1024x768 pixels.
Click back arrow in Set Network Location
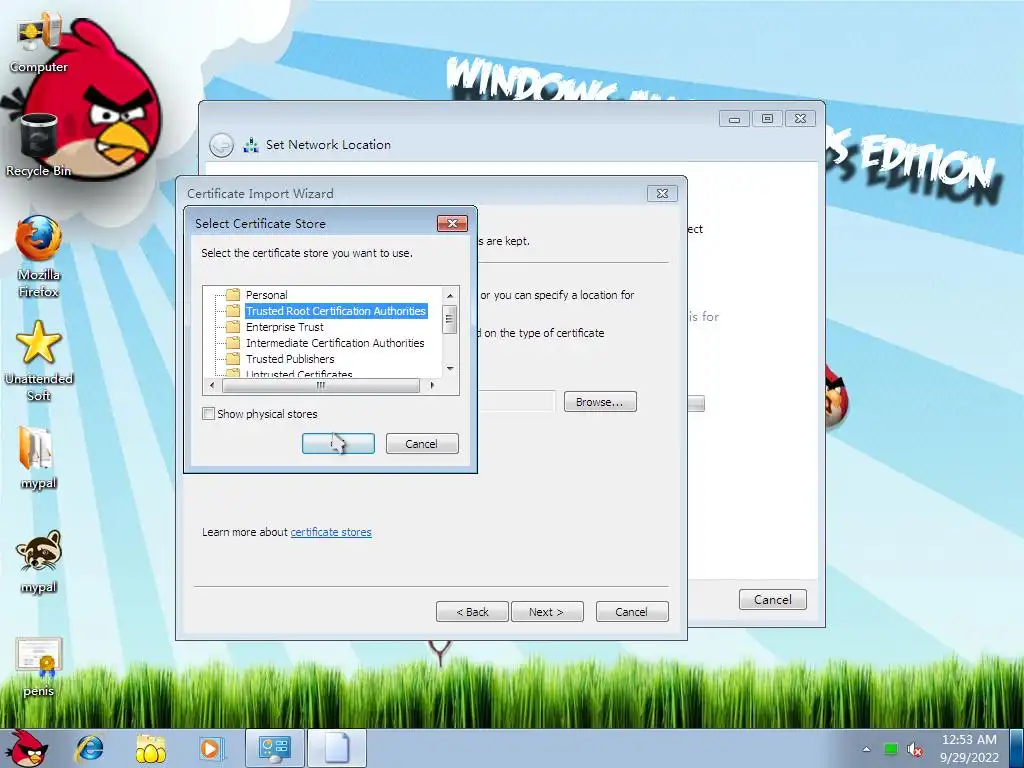(x=221, y=145)
